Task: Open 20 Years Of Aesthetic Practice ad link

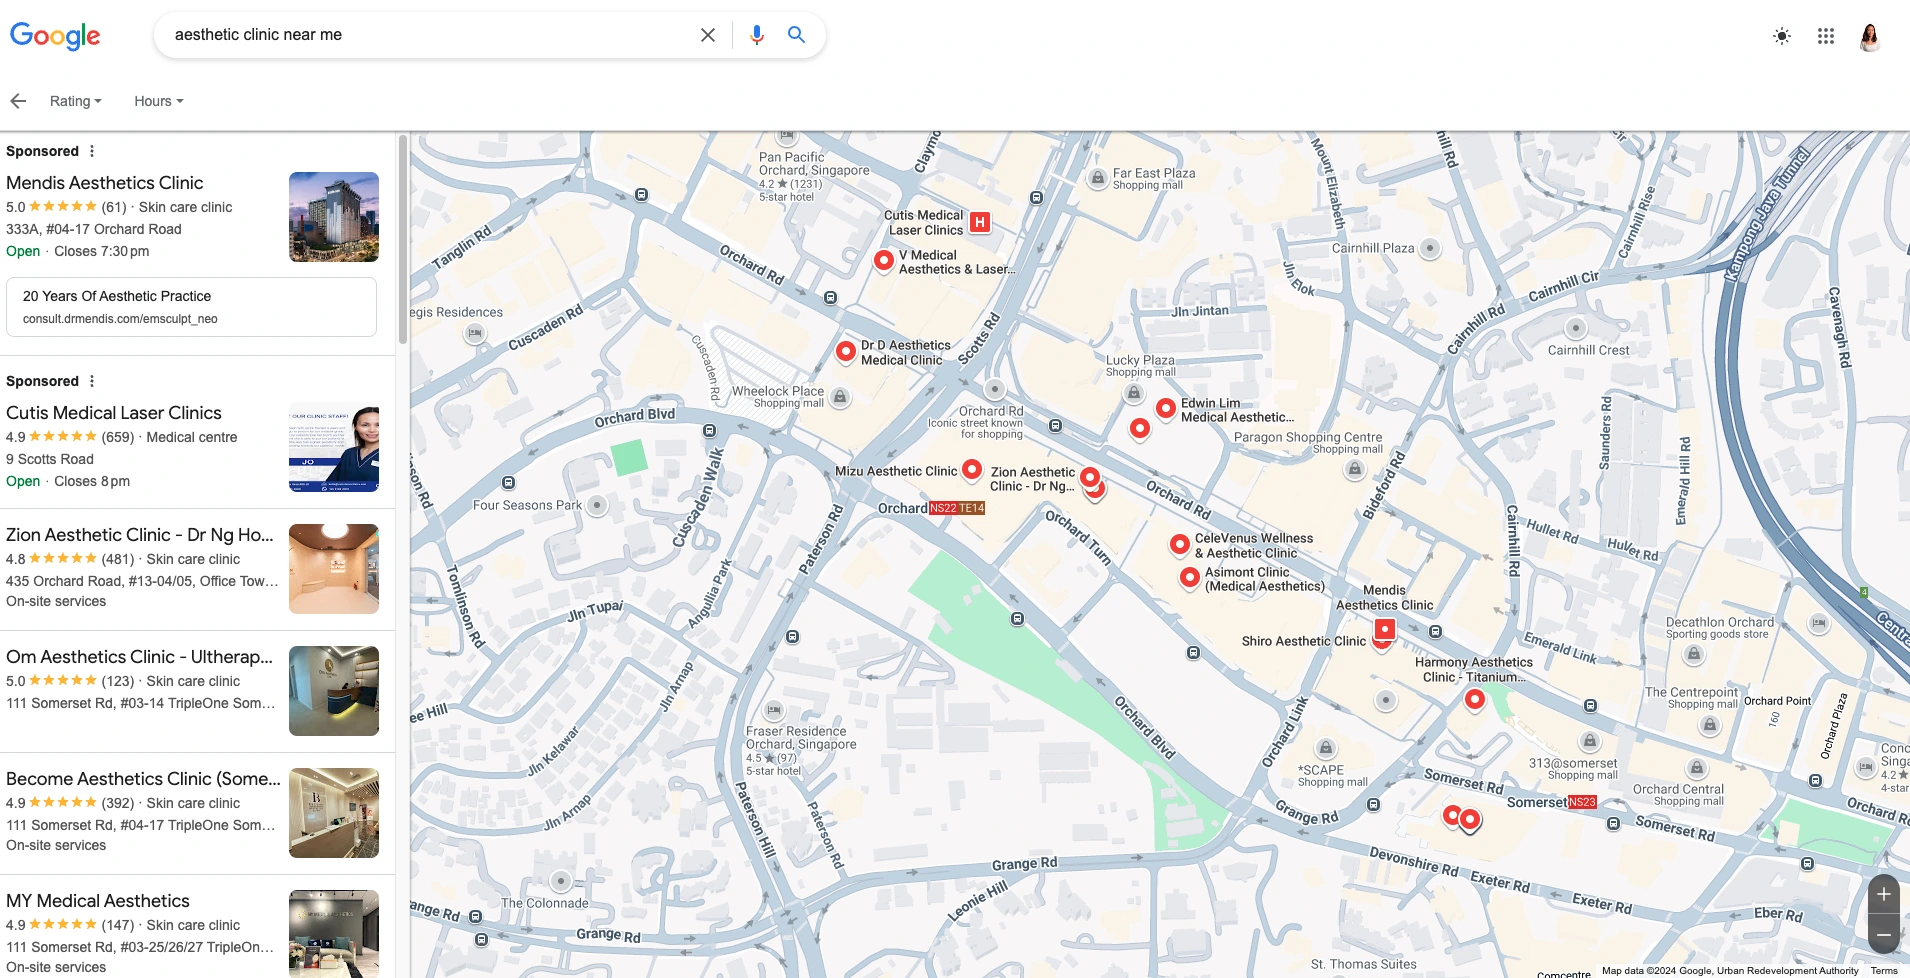Action: pos(191,307)
